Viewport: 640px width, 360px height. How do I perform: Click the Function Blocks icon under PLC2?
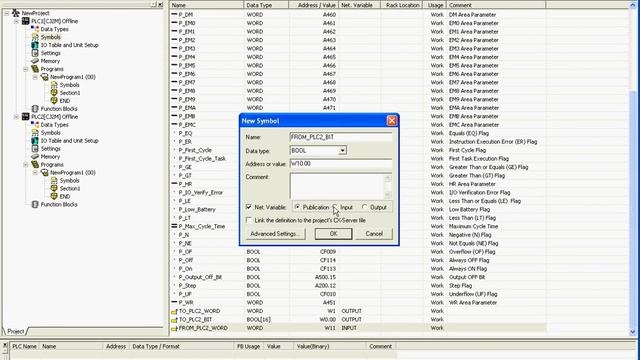click(35, 204)
